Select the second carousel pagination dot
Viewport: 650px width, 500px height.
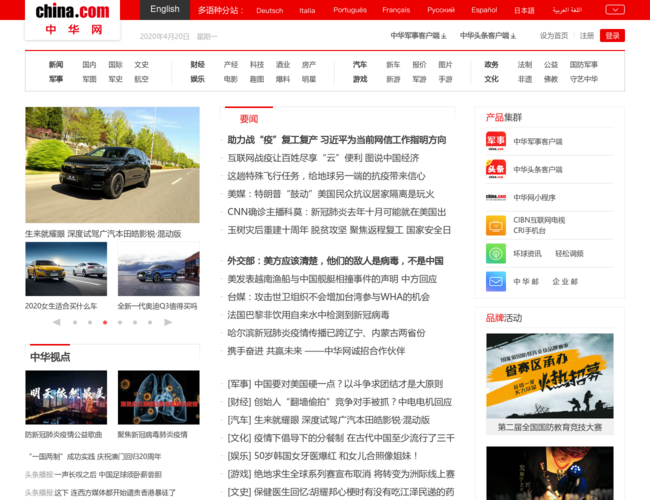tap(90, 322)
